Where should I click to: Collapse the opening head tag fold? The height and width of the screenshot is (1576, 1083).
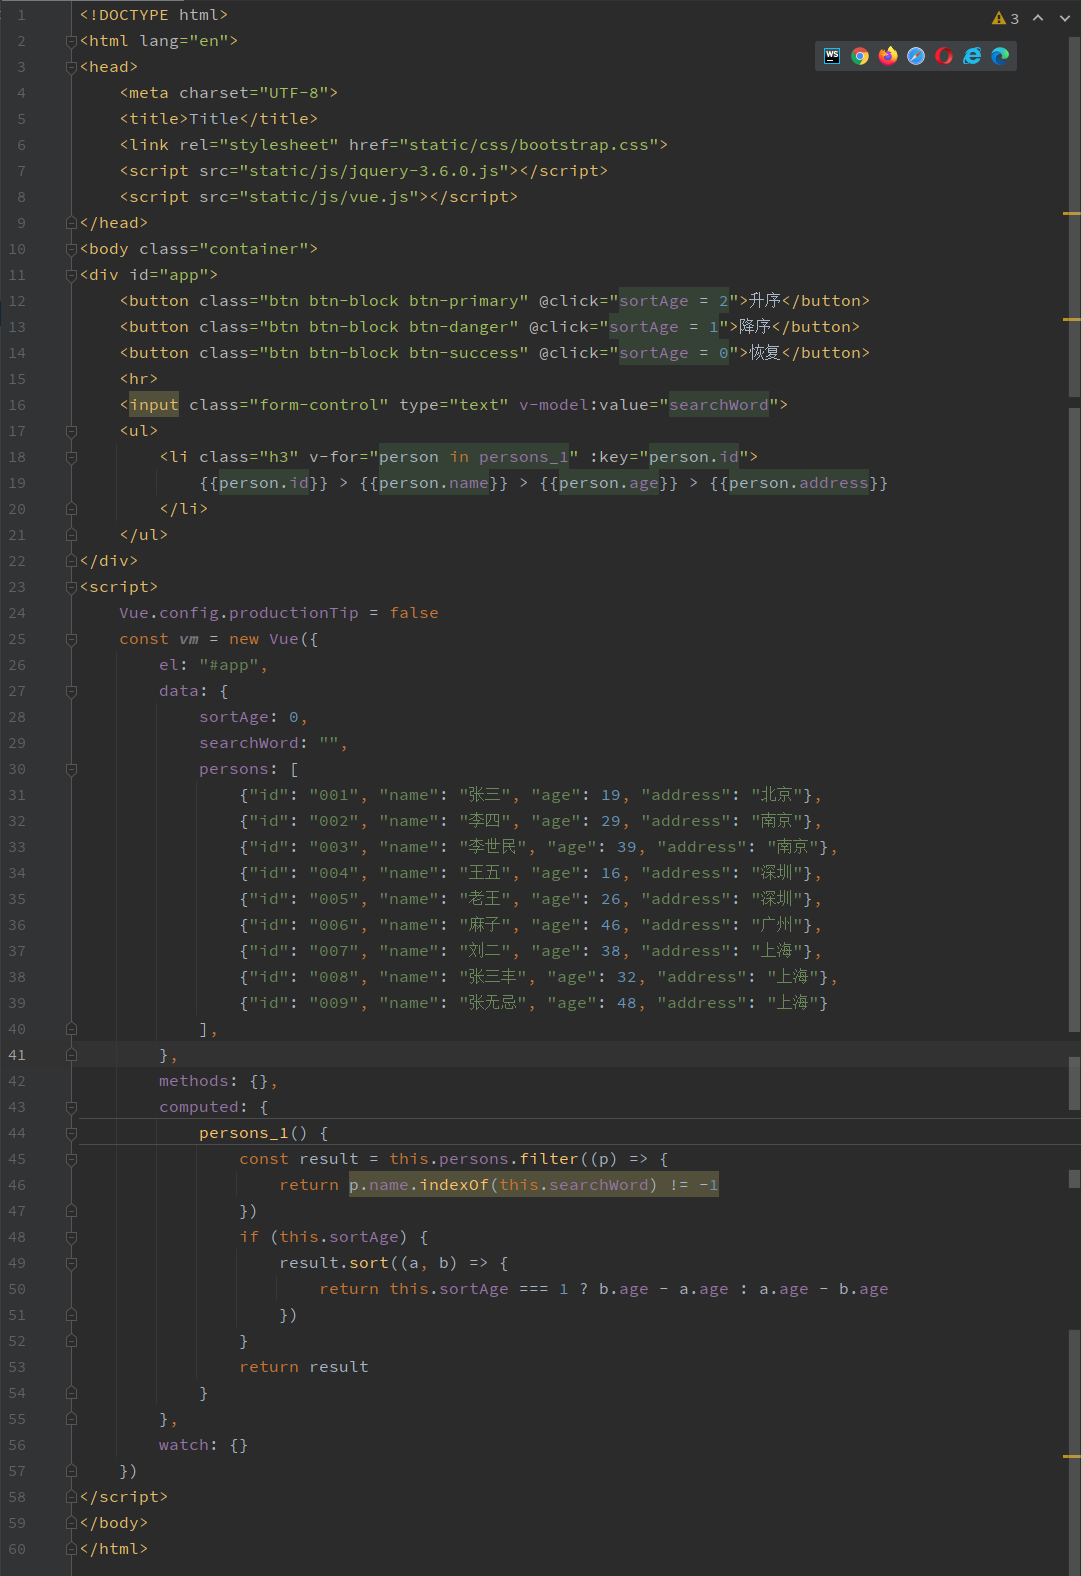[71, 67]
